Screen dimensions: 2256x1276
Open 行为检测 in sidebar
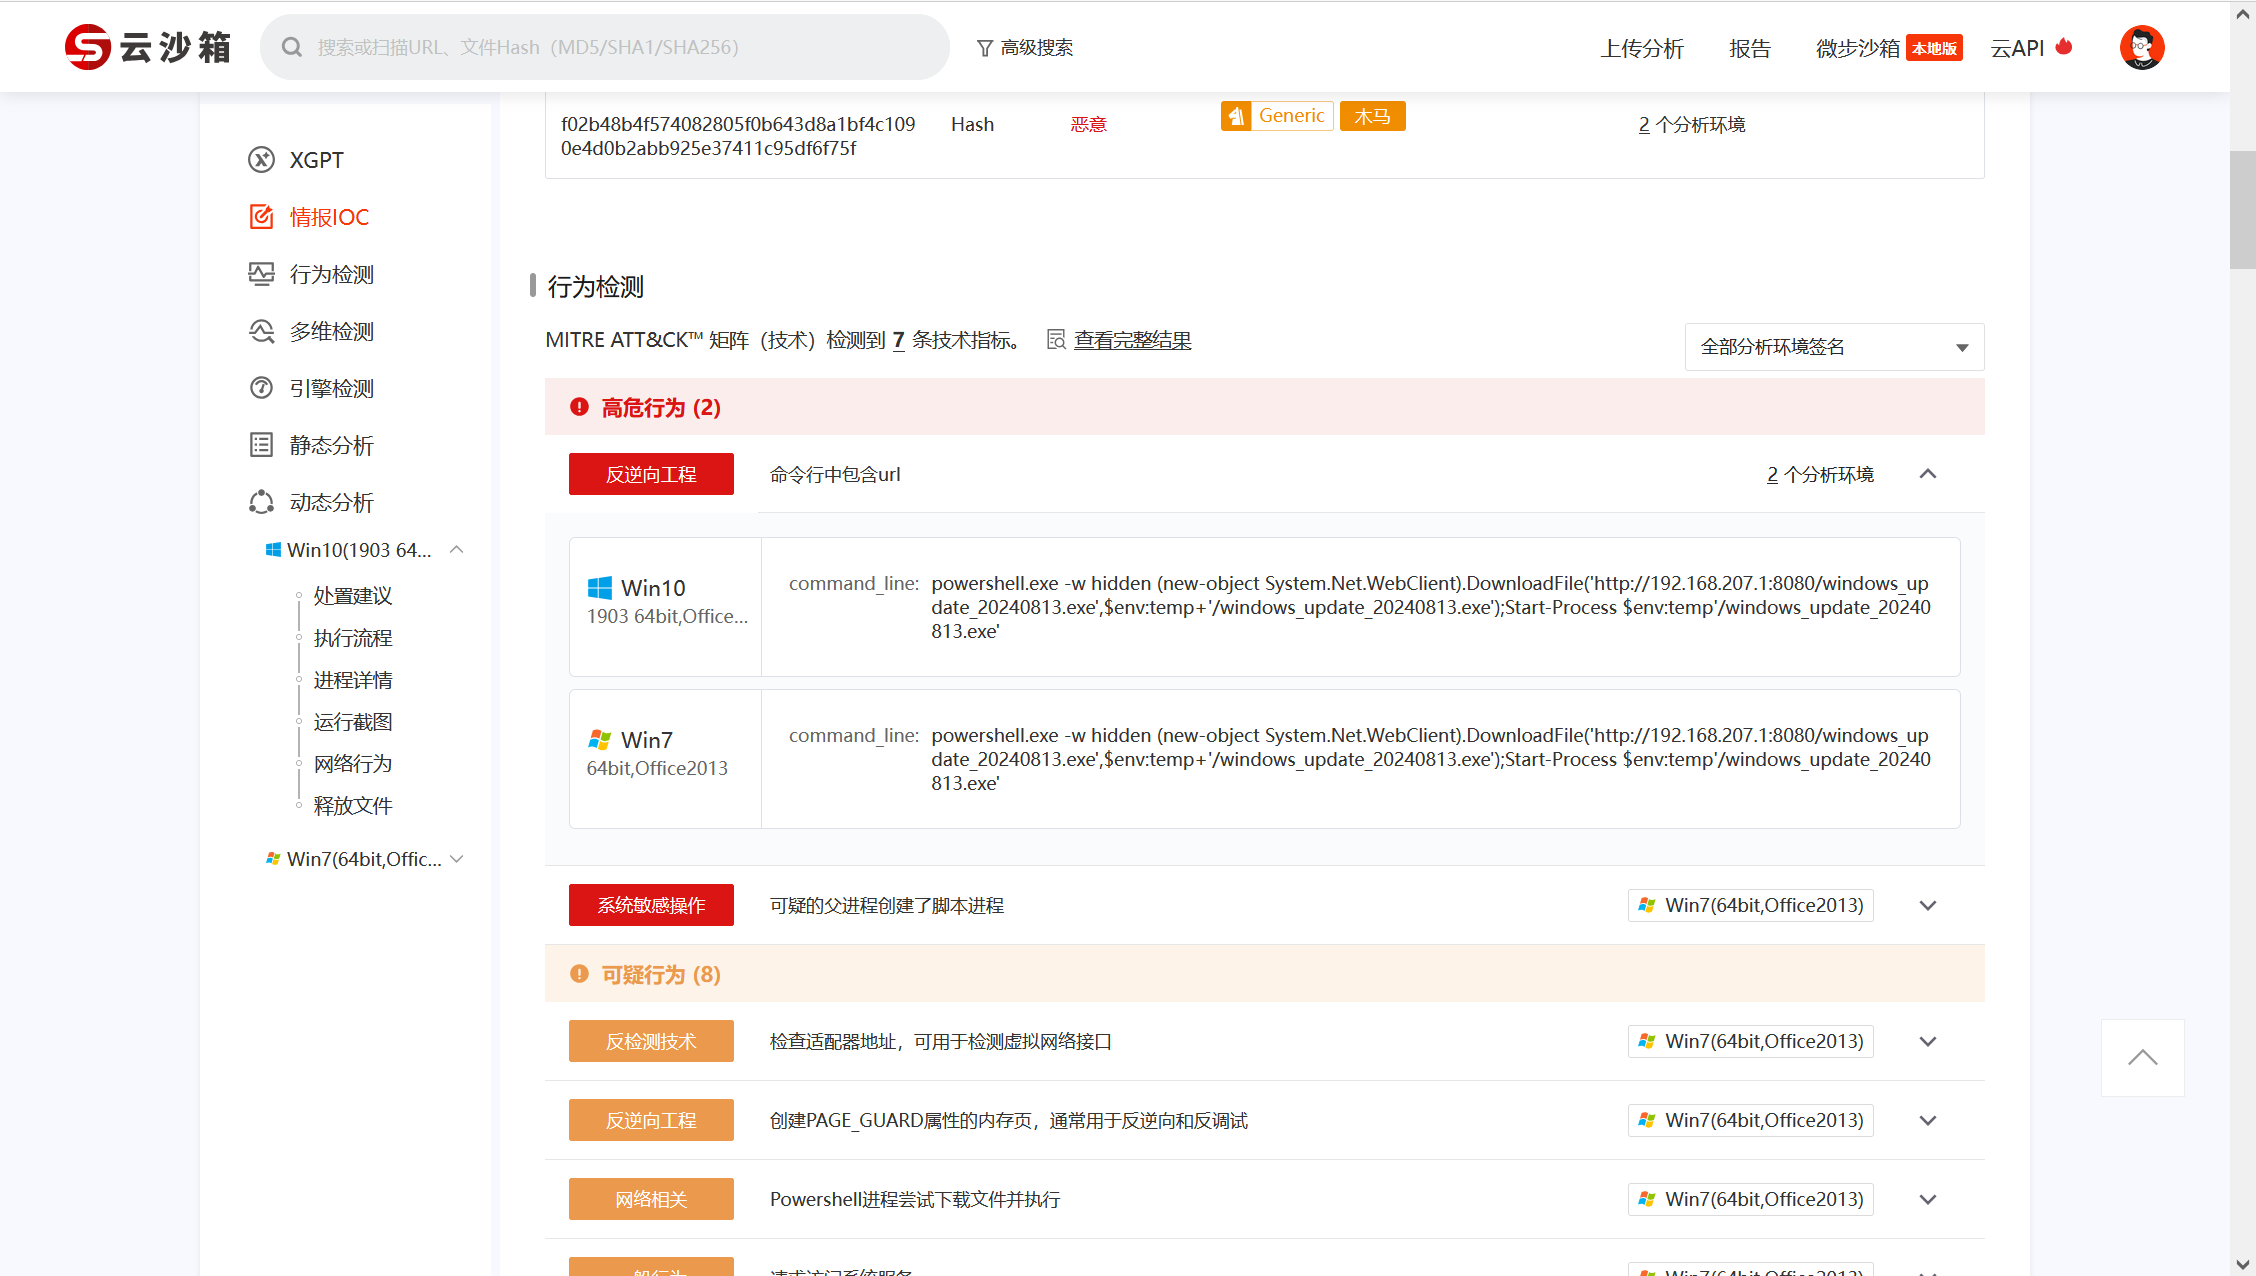click(x=331, y=274)
